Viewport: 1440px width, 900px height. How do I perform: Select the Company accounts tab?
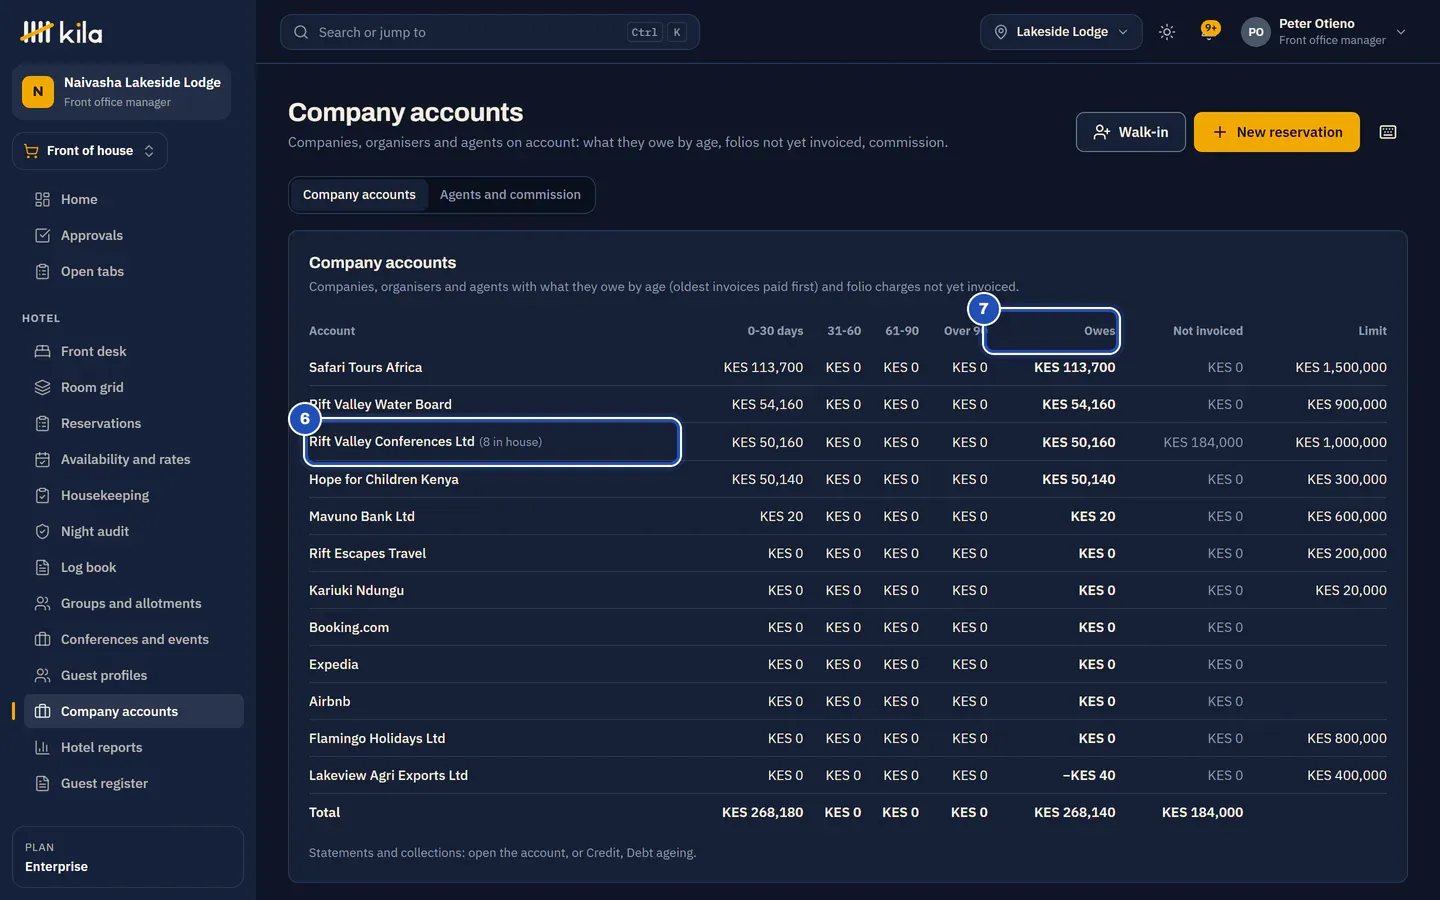point(359,195)
